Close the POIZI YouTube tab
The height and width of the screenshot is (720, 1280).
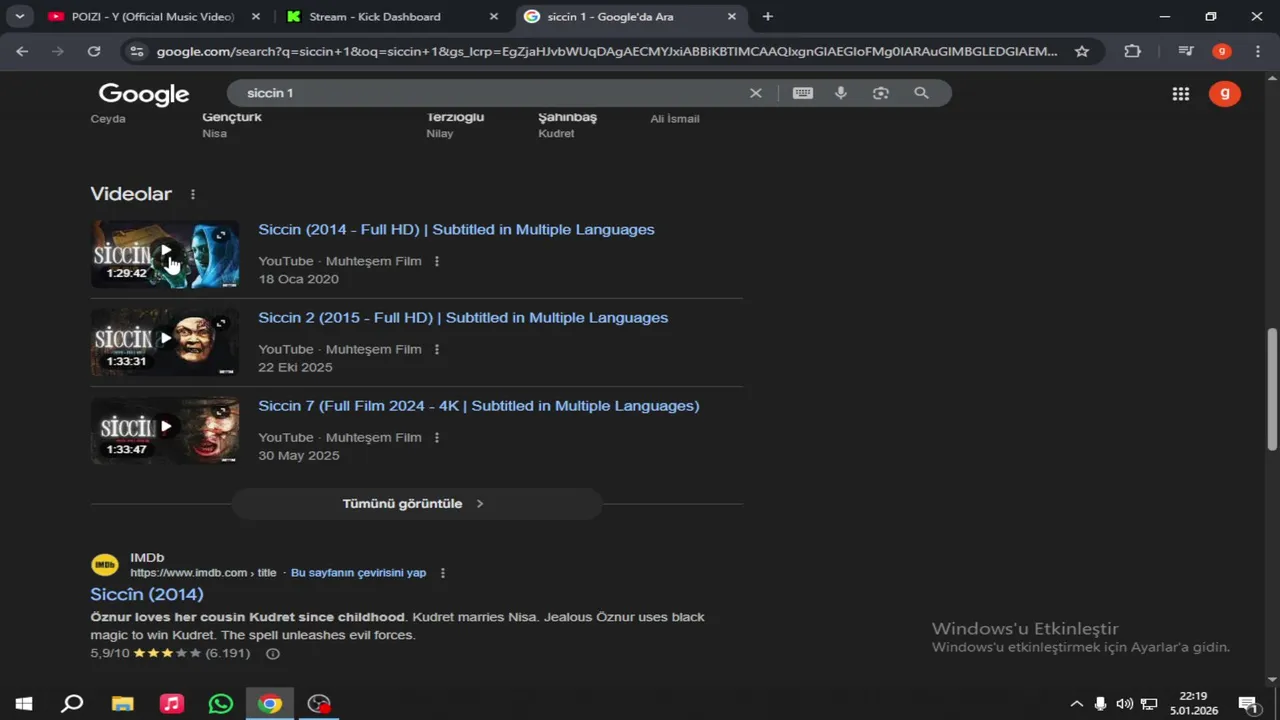pos(256,17)
